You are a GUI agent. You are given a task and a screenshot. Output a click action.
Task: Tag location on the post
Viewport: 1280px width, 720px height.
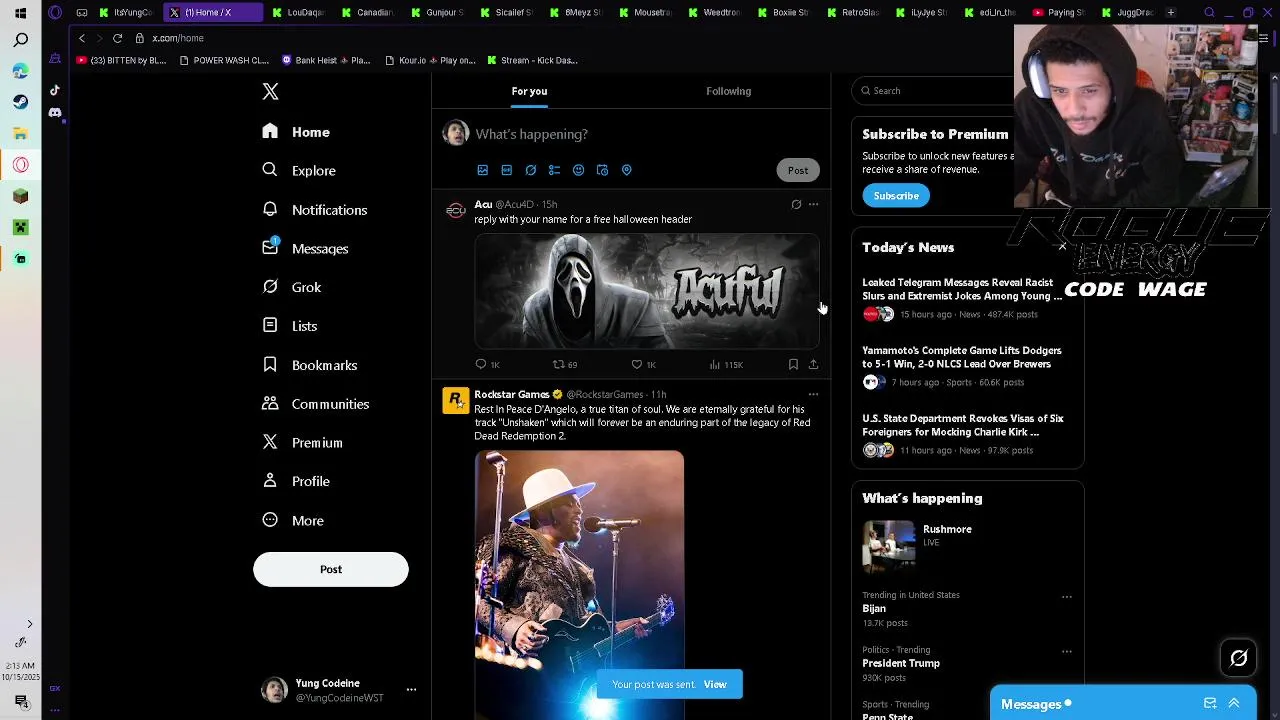click(627, 170)
